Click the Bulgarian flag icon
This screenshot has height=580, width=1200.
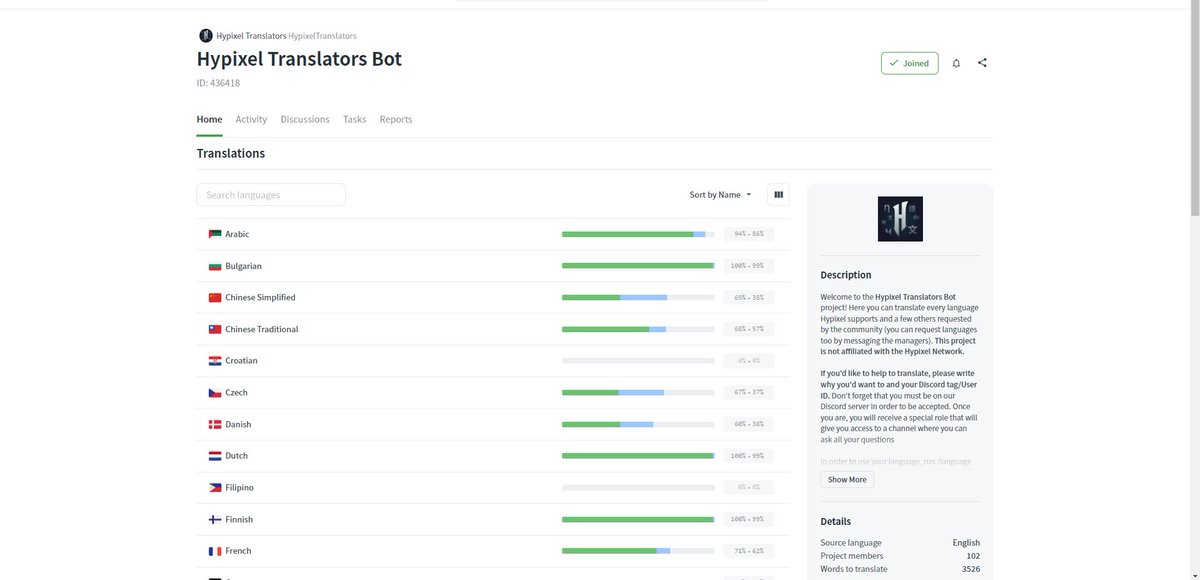[x=215, y=266]
